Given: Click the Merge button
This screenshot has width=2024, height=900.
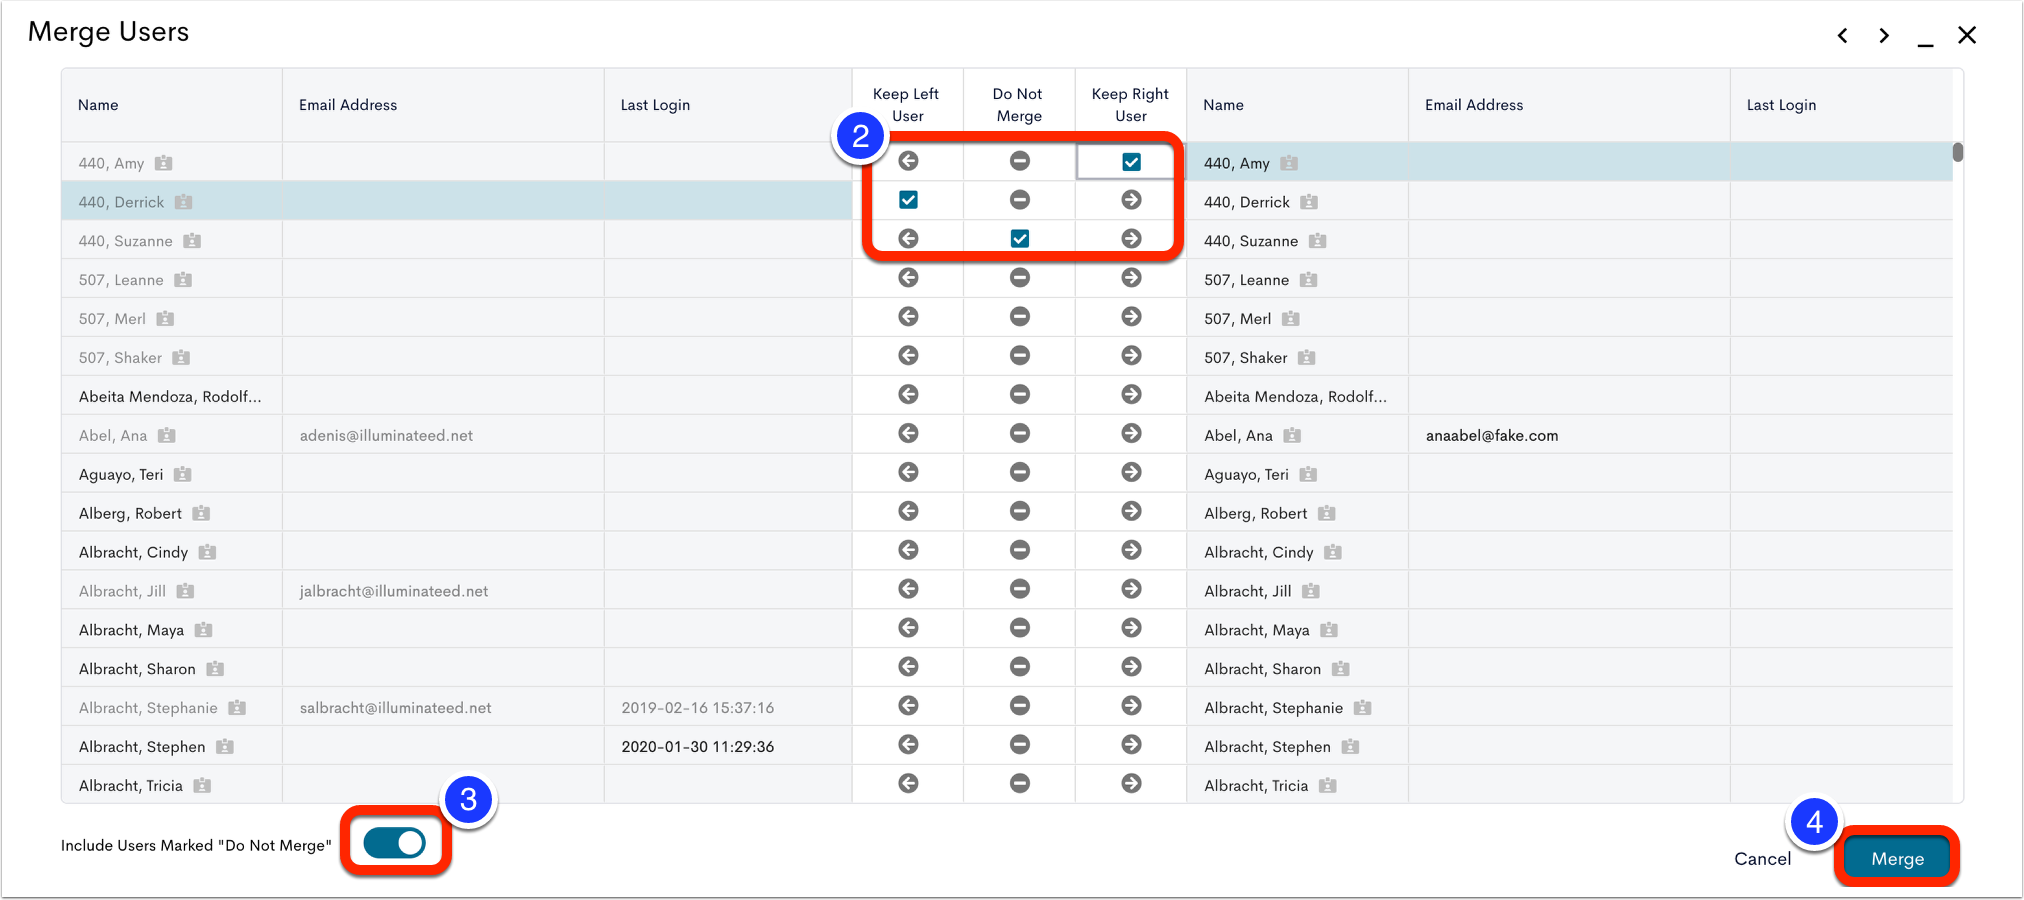Looking at the screenshot, I should 1896,858.
